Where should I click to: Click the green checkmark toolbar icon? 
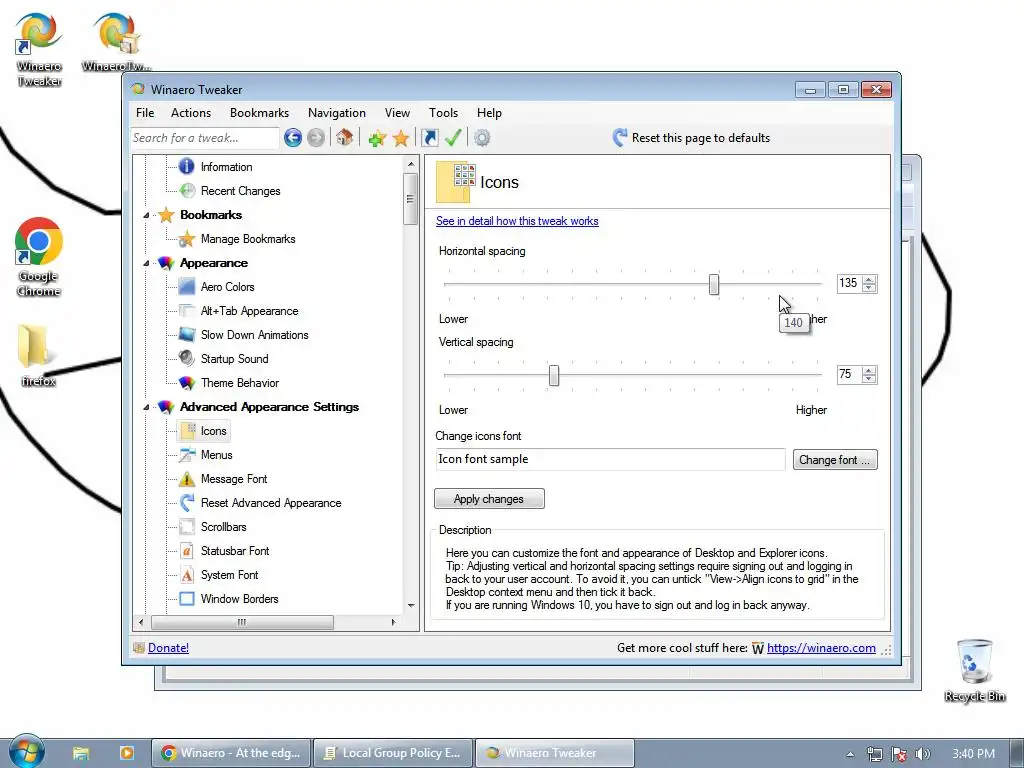click(x=453, y=137)
